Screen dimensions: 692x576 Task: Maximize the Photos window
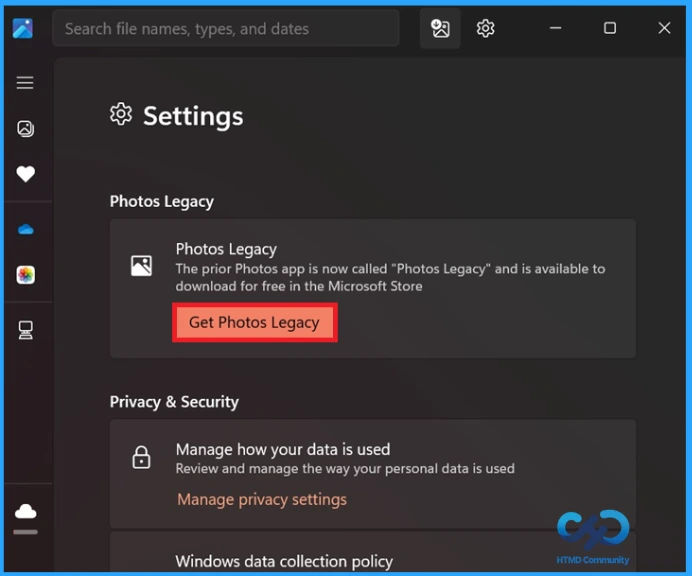pyautogui.click(x=609, y=28)
